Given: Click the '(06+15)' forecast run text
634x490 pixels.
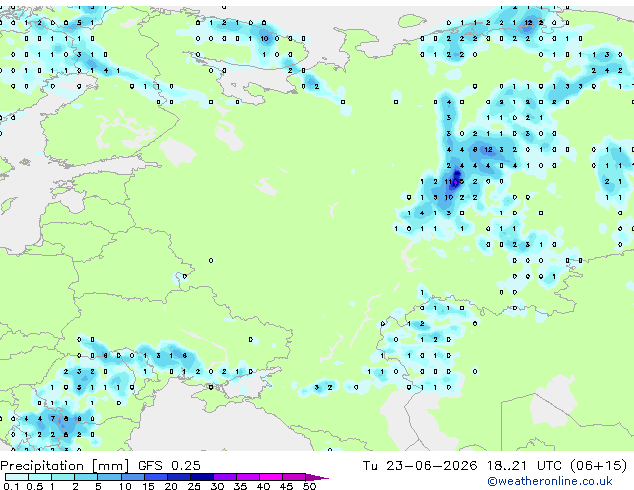Looking at the screenshot, I should (598, 466).
